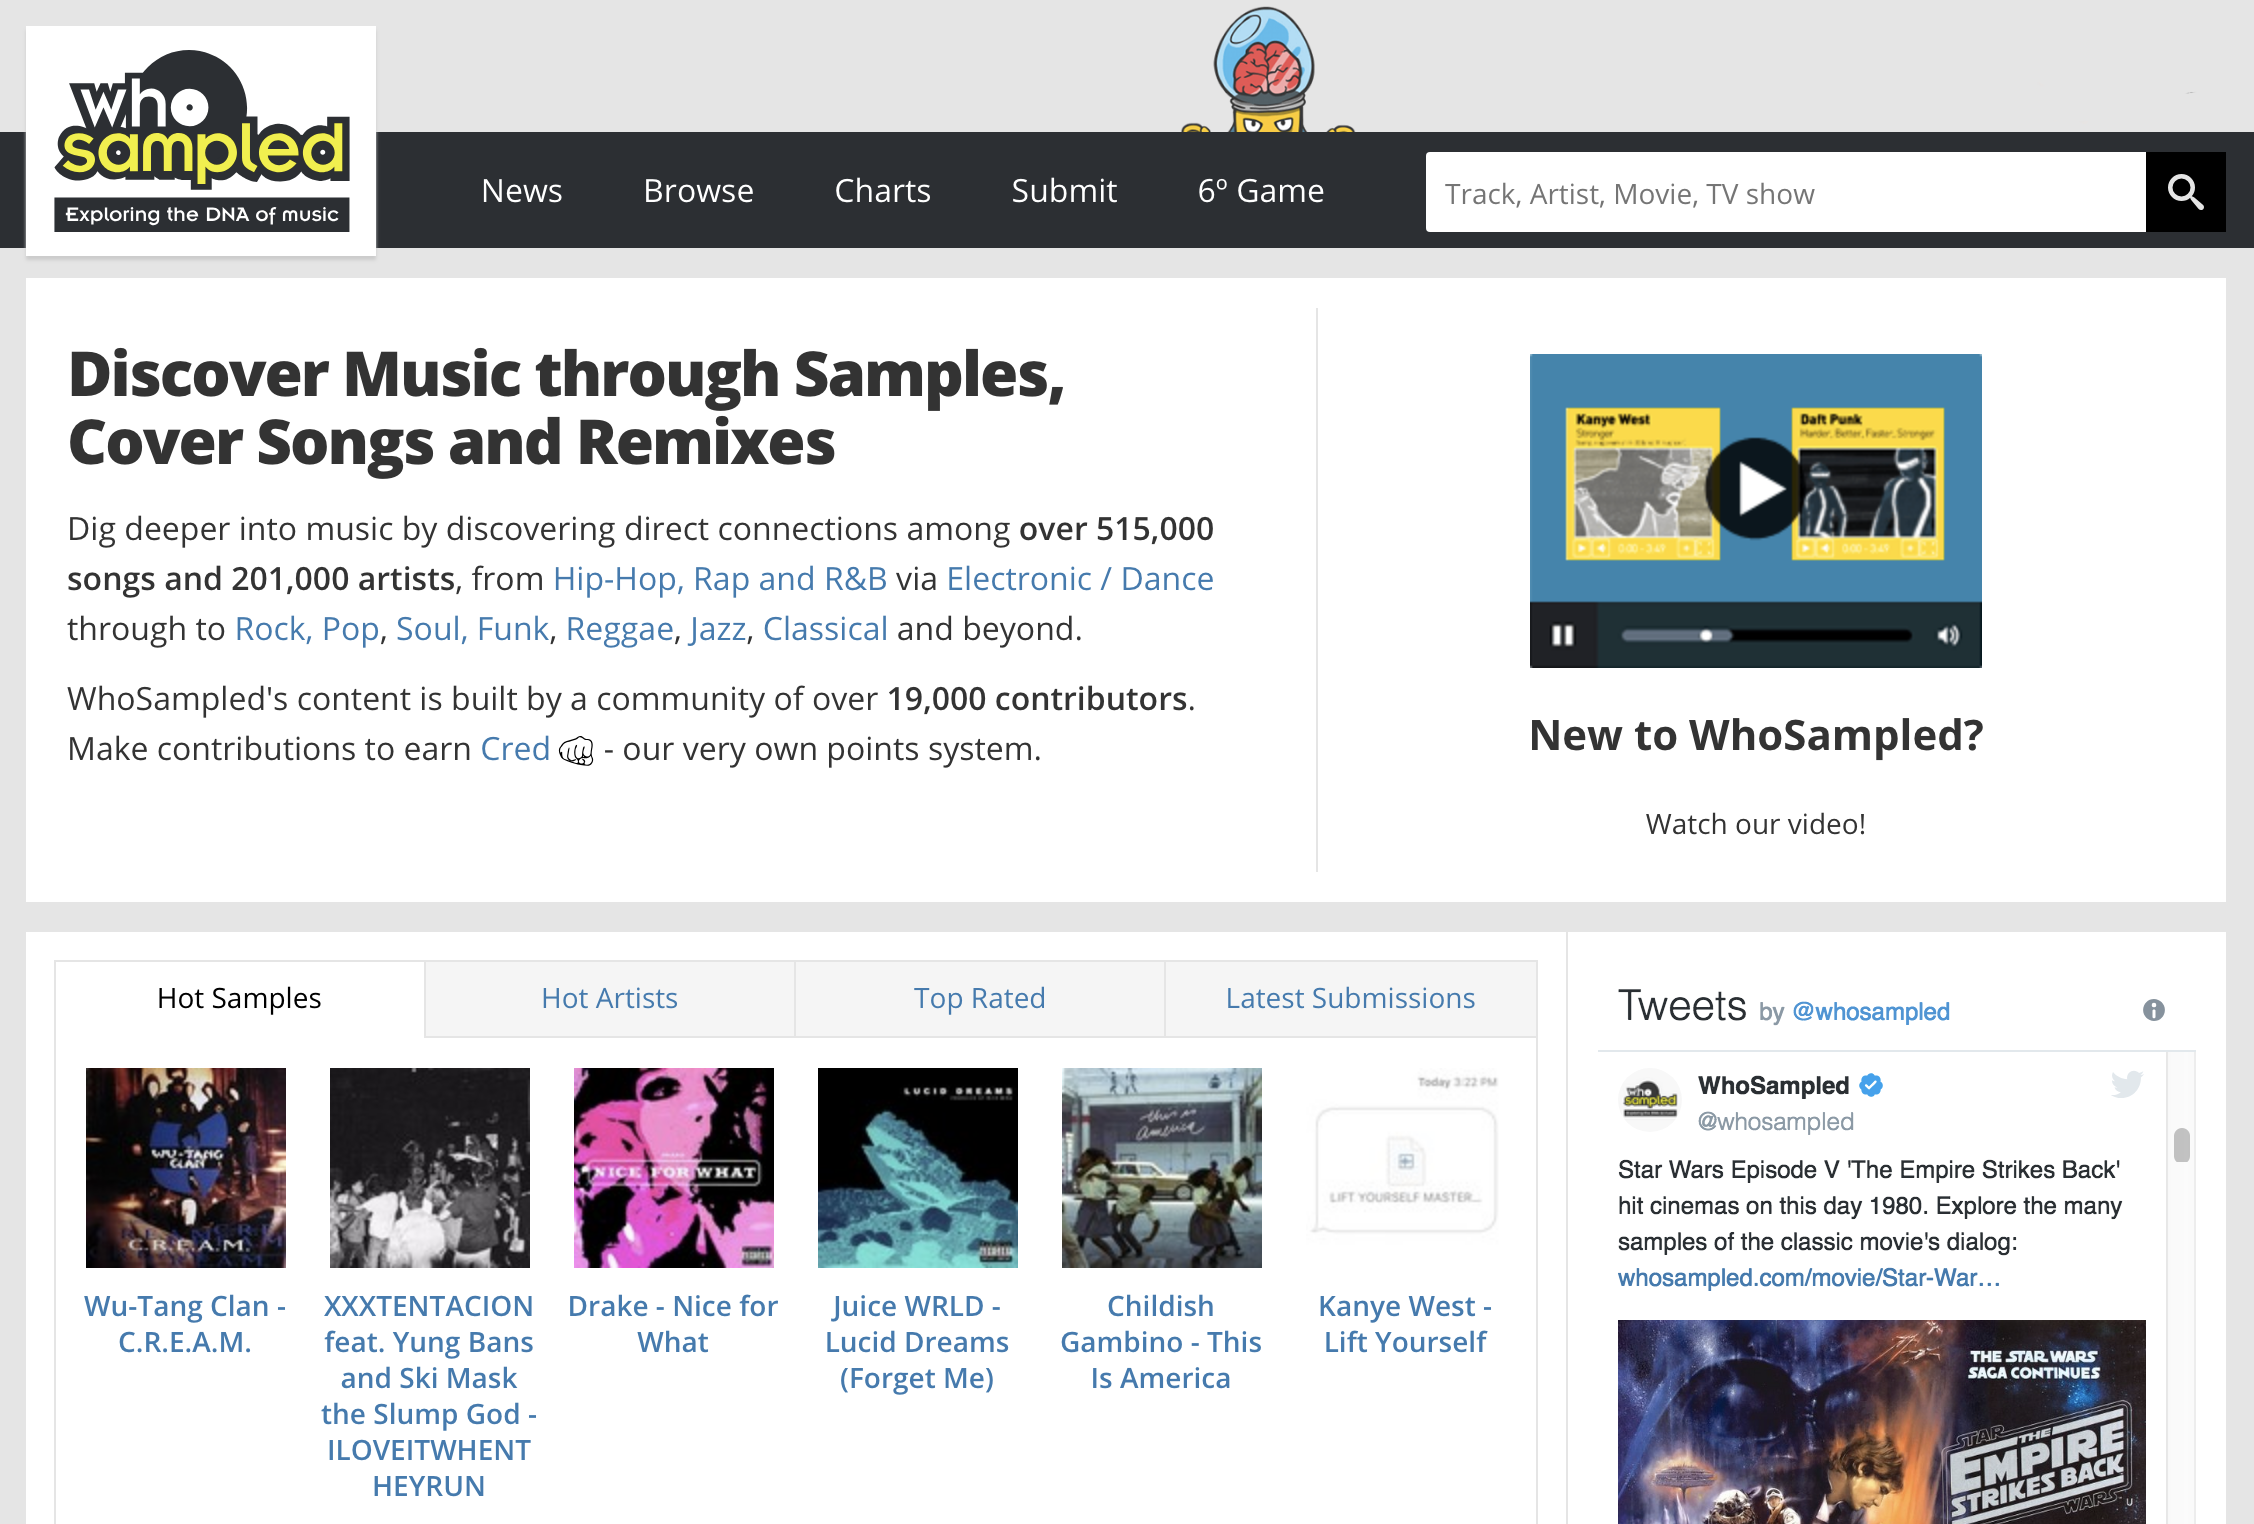Image resolution: width=2254 pixels, height=1524 pixels.
Task: Click the Twitter bird icon in tweet
Action: coord(2126,1084)
